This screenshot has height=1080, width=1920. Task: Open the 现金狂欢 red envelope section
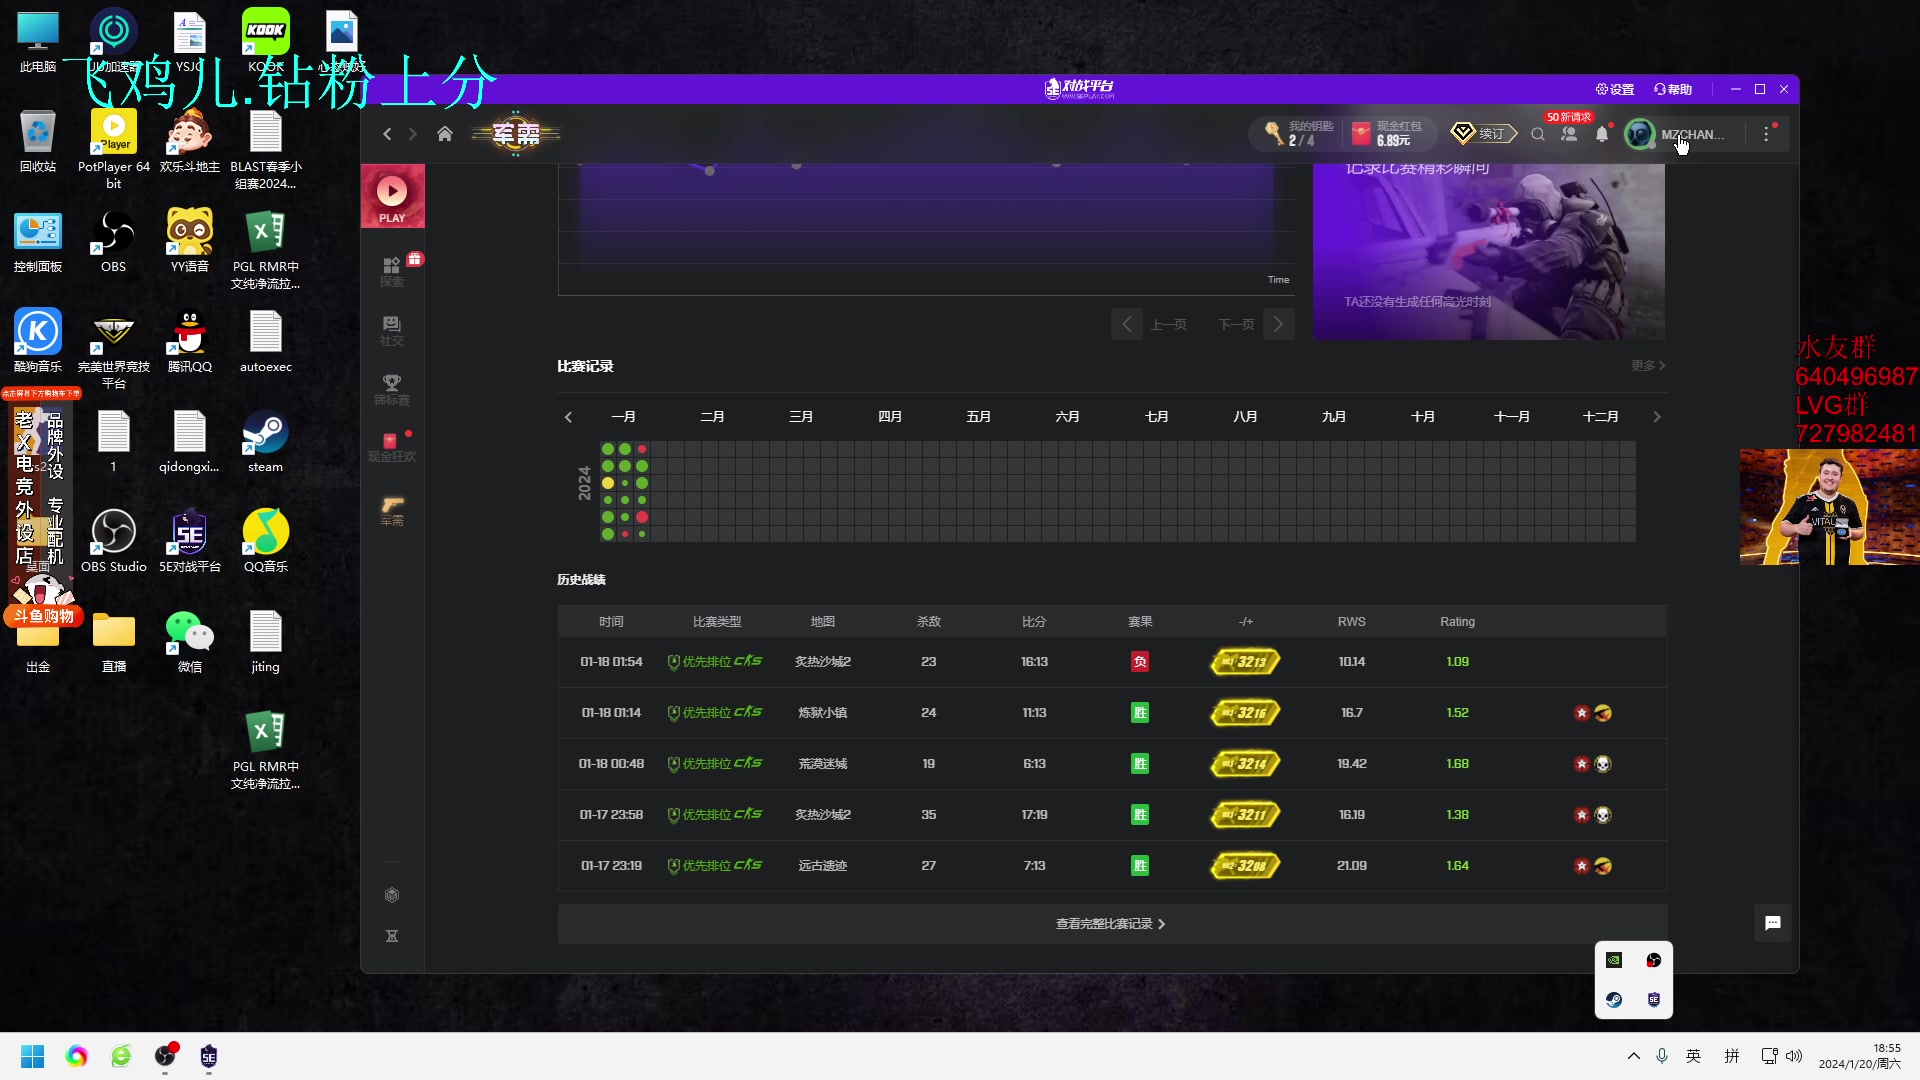392,446
